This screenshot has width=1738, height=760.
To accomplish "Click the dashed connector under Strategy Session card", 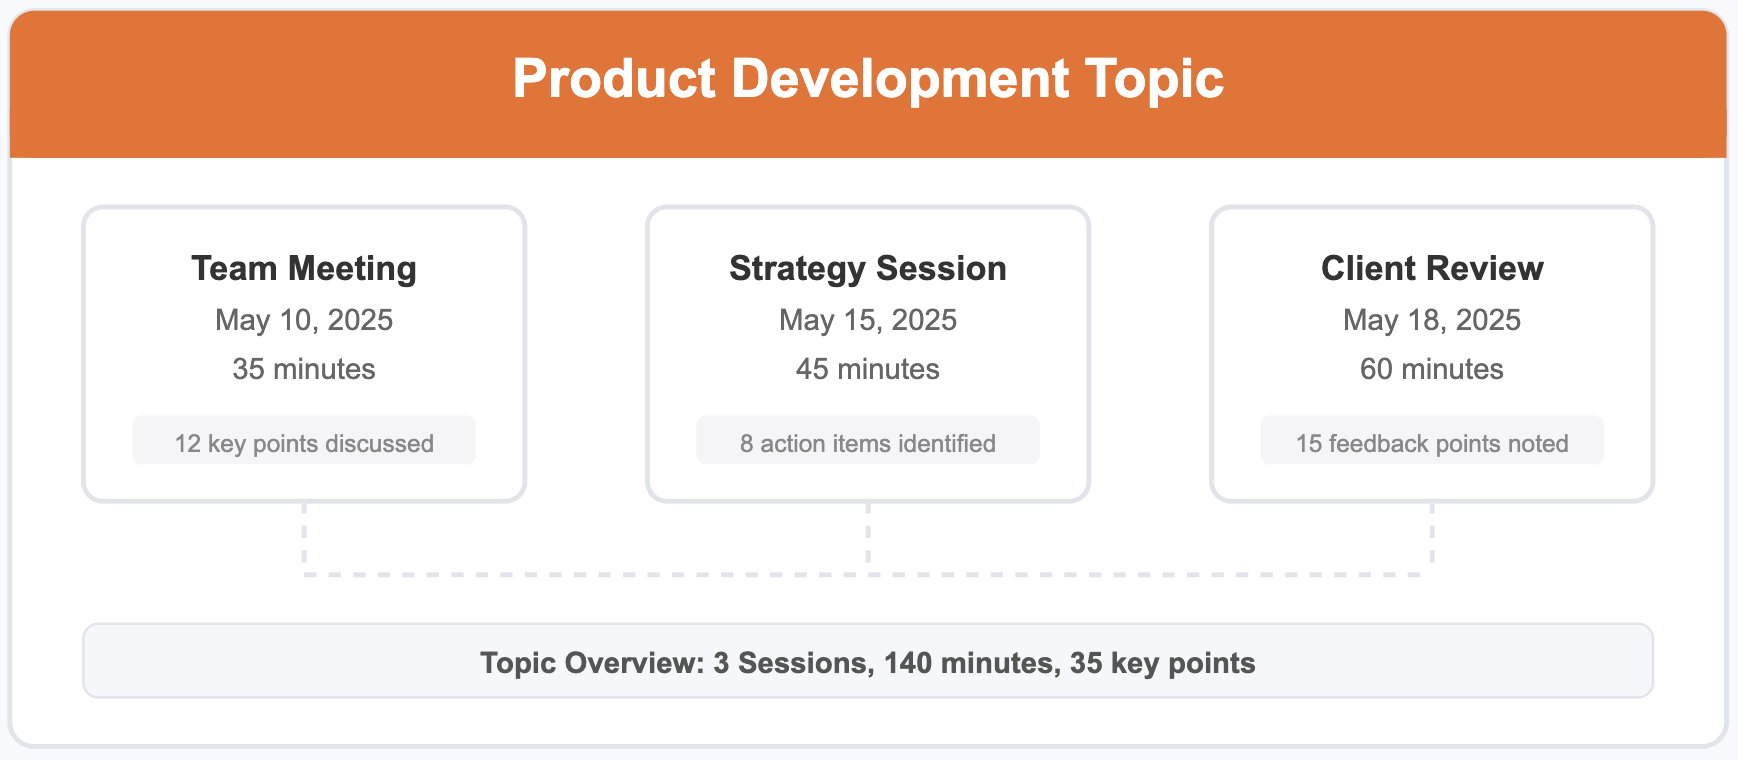I will [868, 537].
